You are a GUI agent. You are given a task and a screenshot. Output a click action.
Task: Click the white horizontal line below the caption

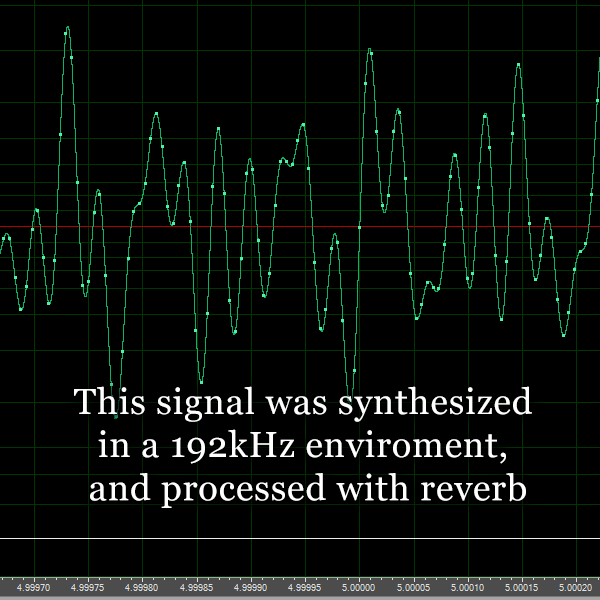(x=300, y=539)
